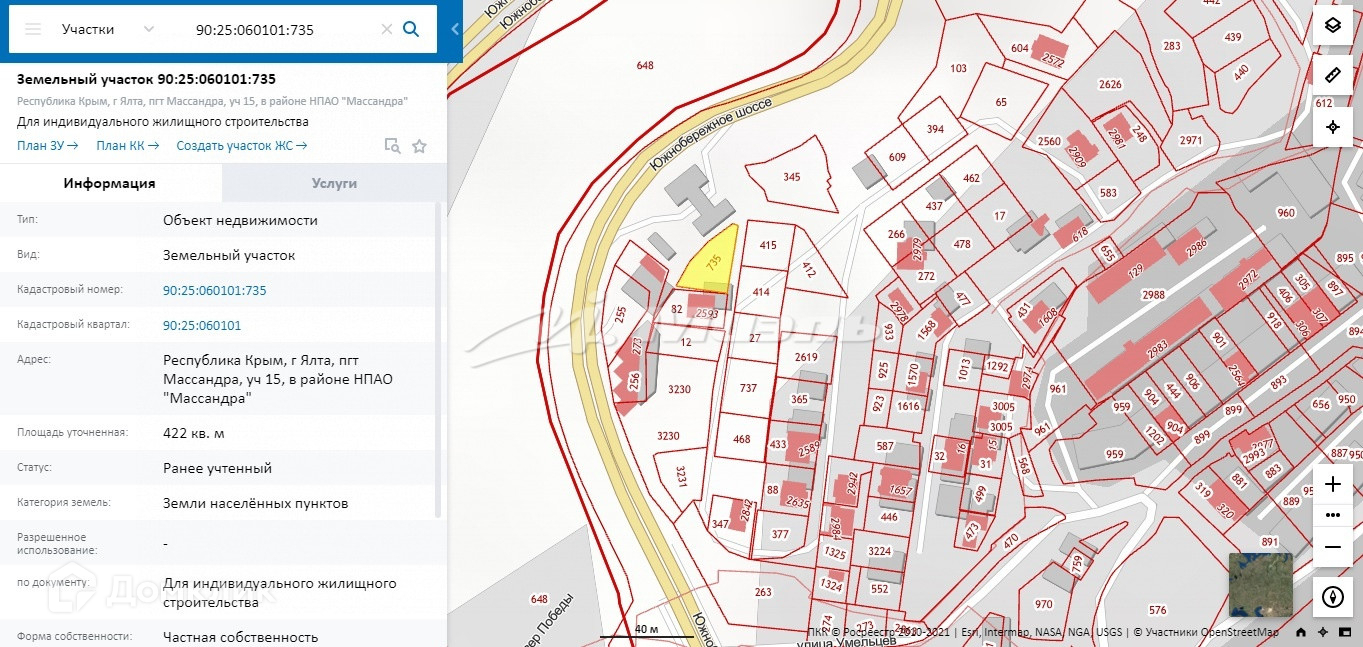Click parcel 2626 on the map
Screen dimensions: 1363x647
coord(1110,85)
